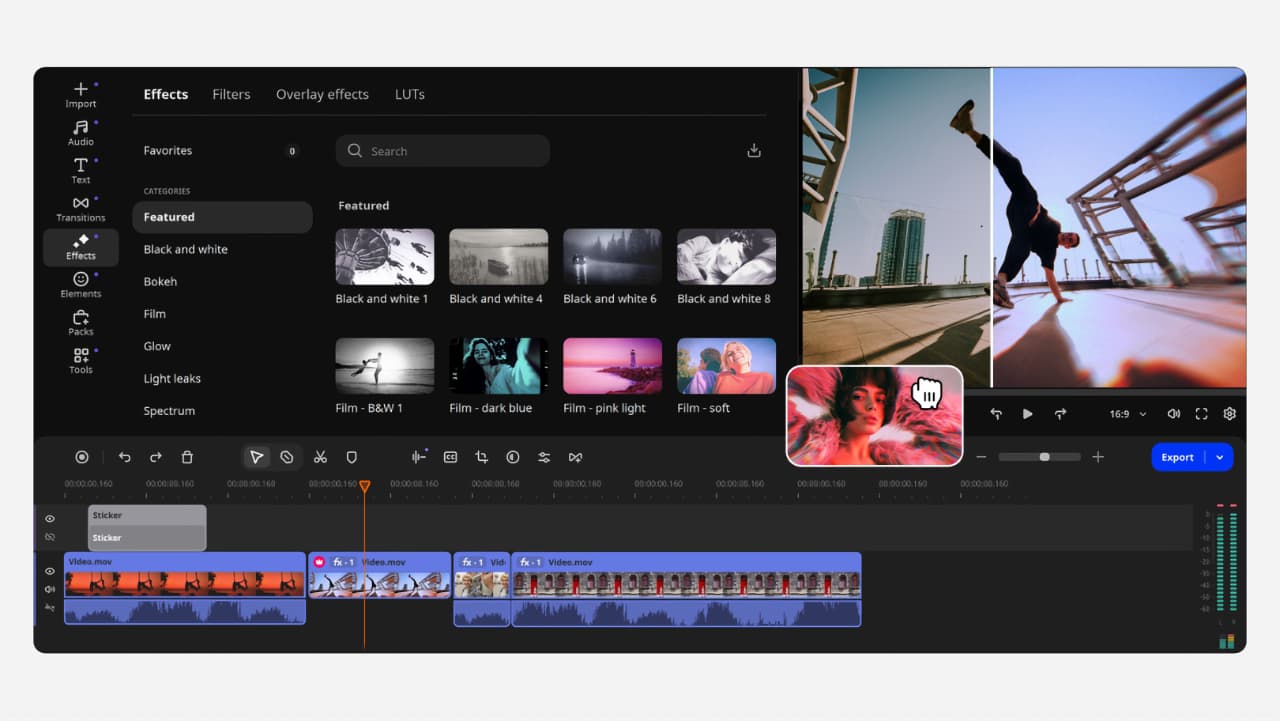Click the Undo icon in the toolbar

pos(125,457)
